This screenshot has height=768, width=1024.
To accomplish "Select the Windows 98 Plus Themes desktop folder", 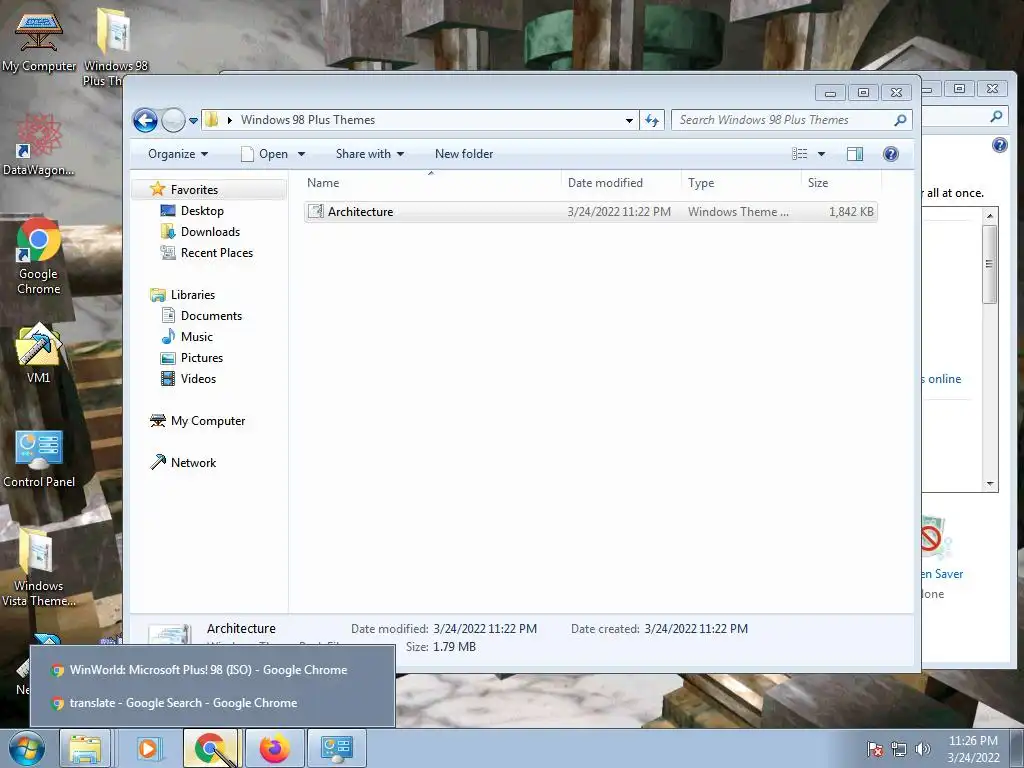I will 115,47.
